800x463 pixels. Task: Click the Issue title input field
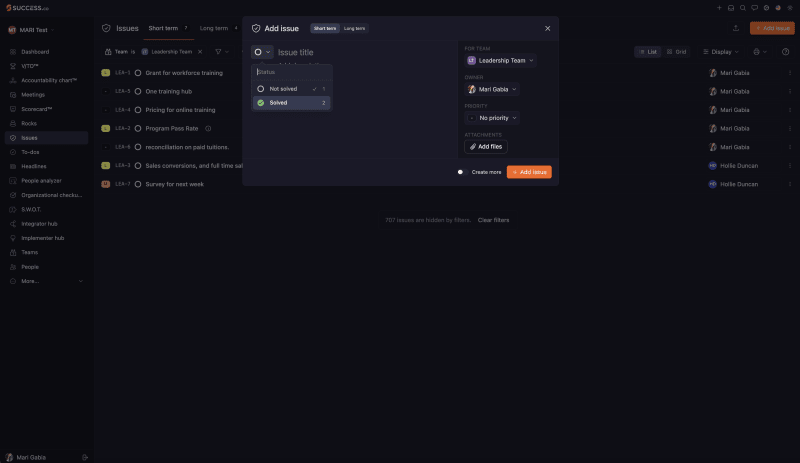tap(365, 52)
